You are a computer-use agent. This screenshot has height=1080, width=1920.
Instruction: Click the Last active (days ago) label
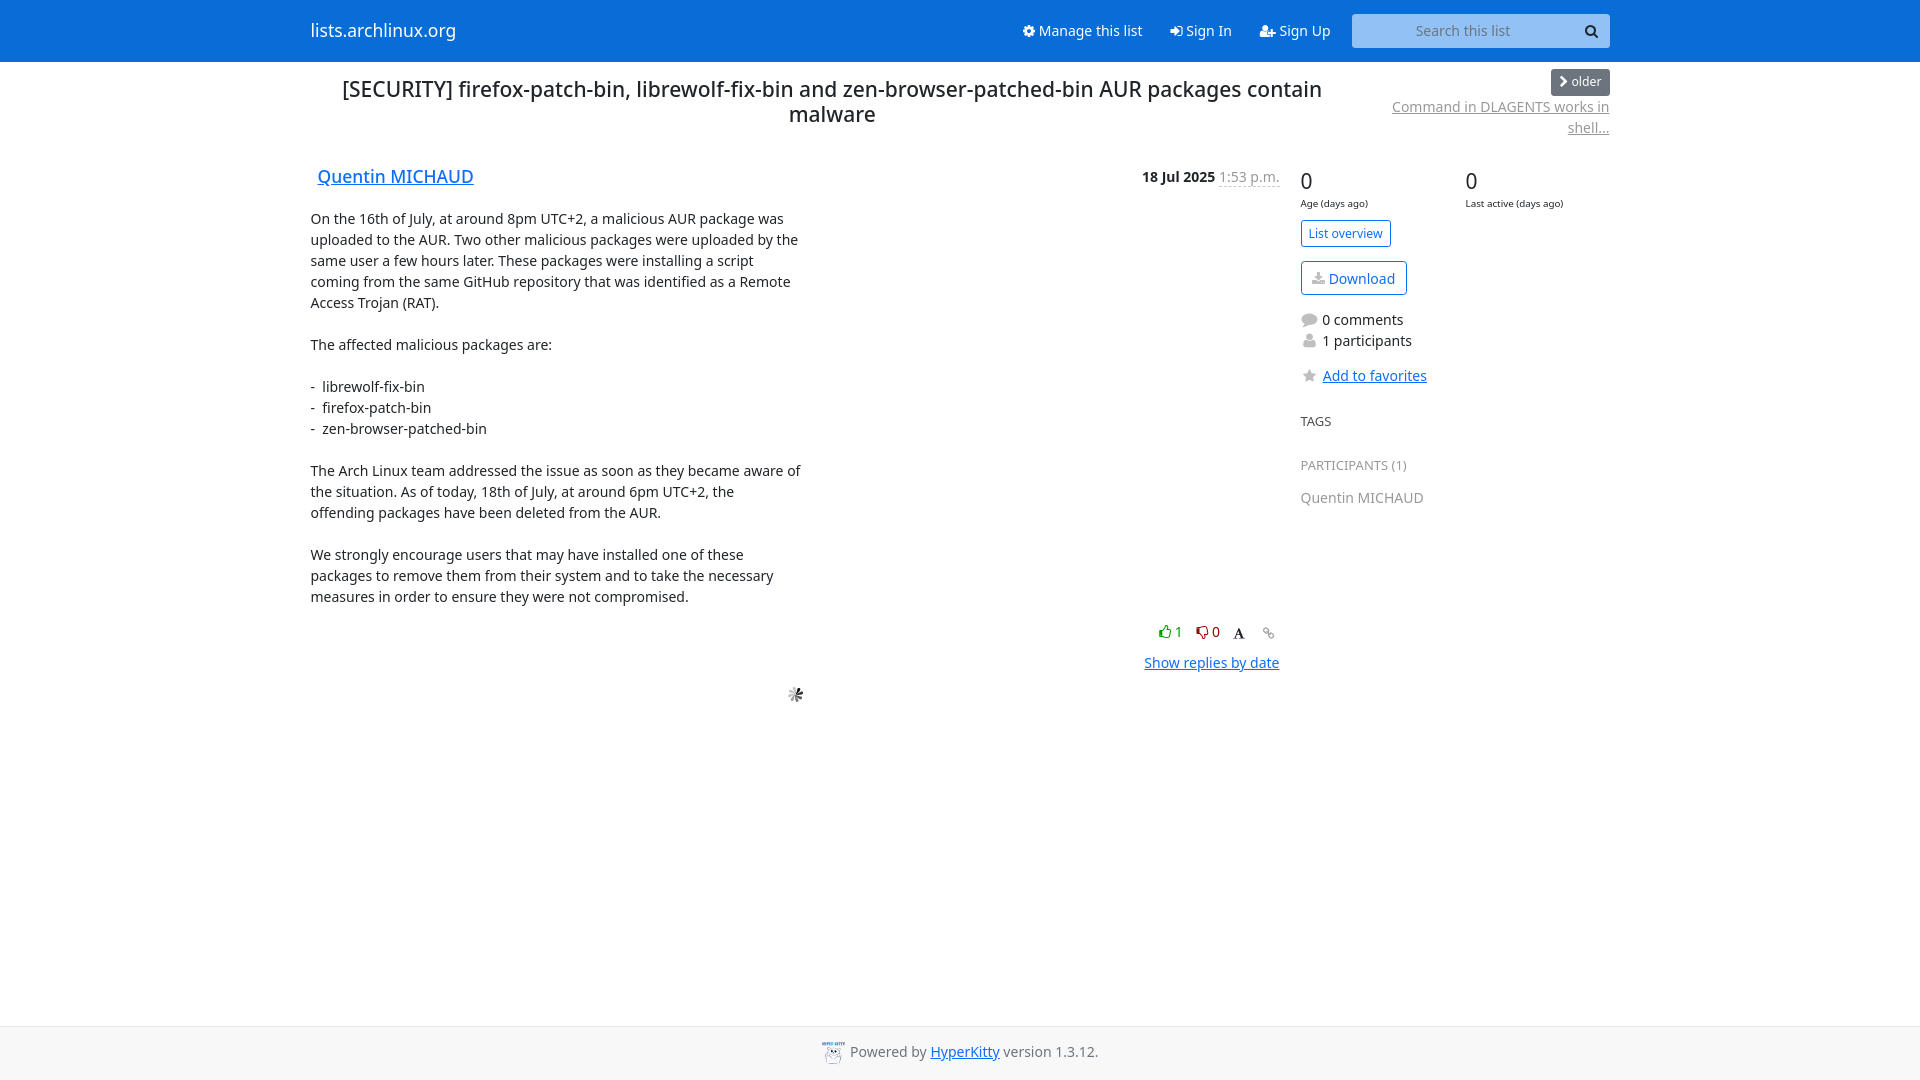(x=1514, y=204)
